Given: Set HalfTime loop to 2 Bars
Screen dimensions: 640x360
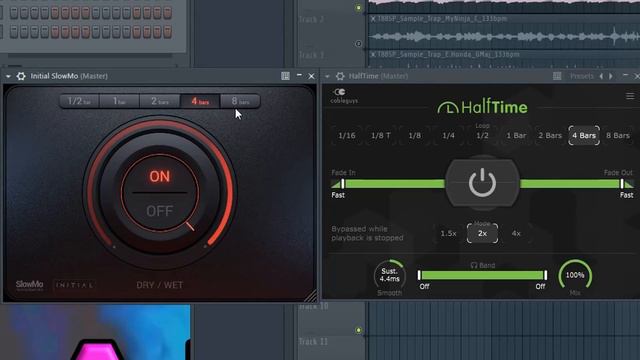Looking at the screenshot, I should pyautogui.click(x=550, y=136).
